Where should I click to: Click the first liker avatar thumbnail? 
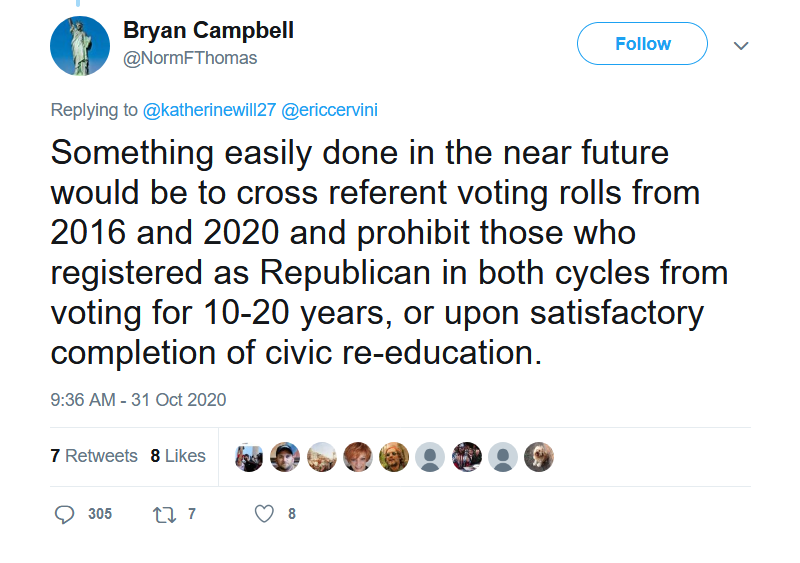pos(249,457)
